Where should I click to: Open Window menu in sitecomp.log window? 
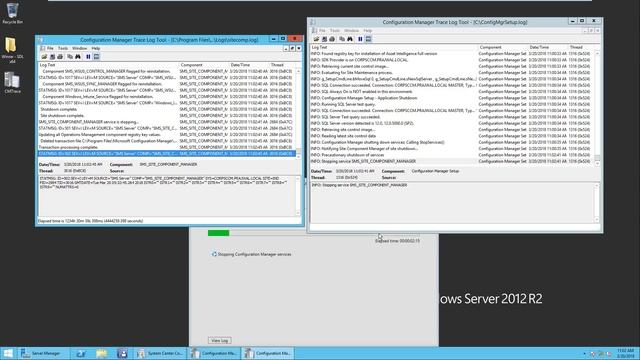click(79, 48)
